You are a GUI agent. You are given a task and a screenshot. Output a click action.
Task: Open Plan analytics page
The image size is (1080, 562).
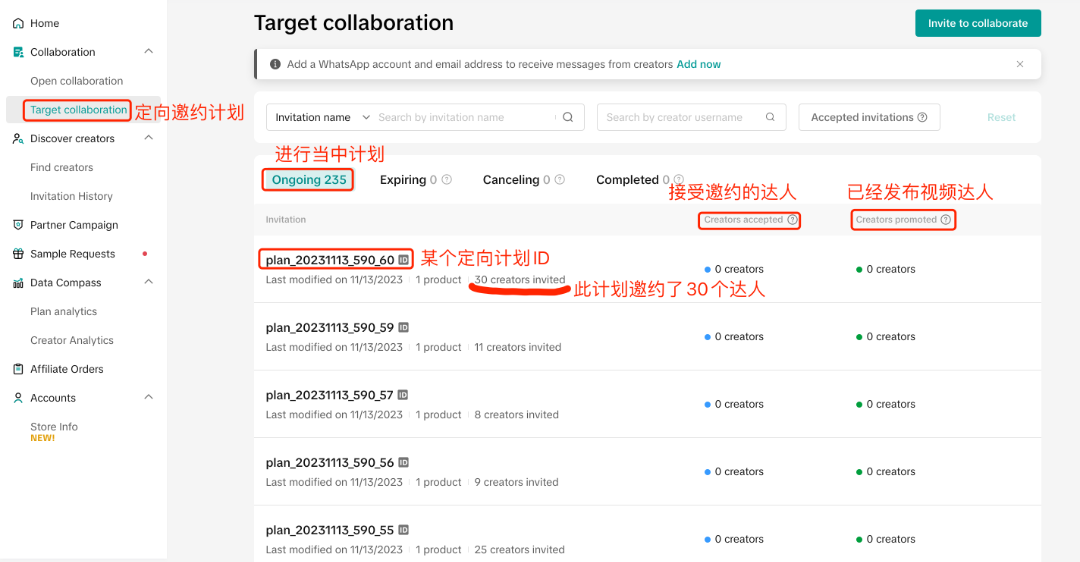coord(63,311)
